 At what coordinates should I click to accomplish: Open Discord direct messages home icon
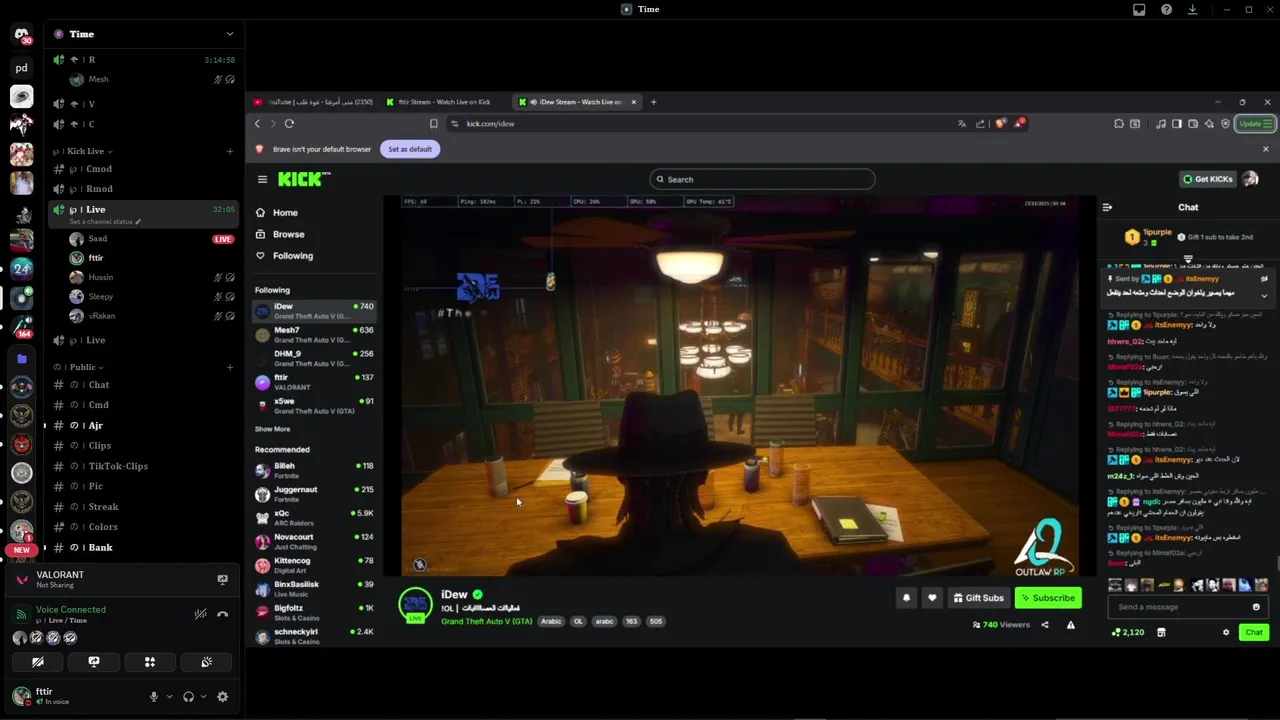click(21, 36)
